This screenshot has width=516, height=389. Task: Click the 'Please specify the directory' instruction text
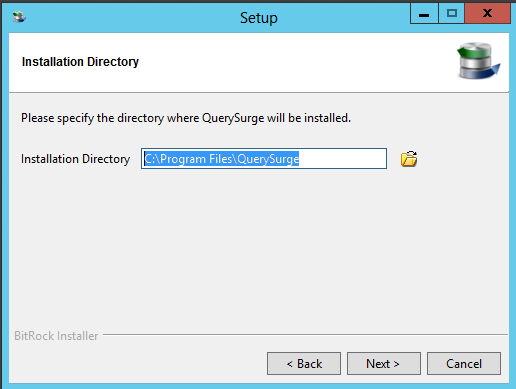[186, 118]
